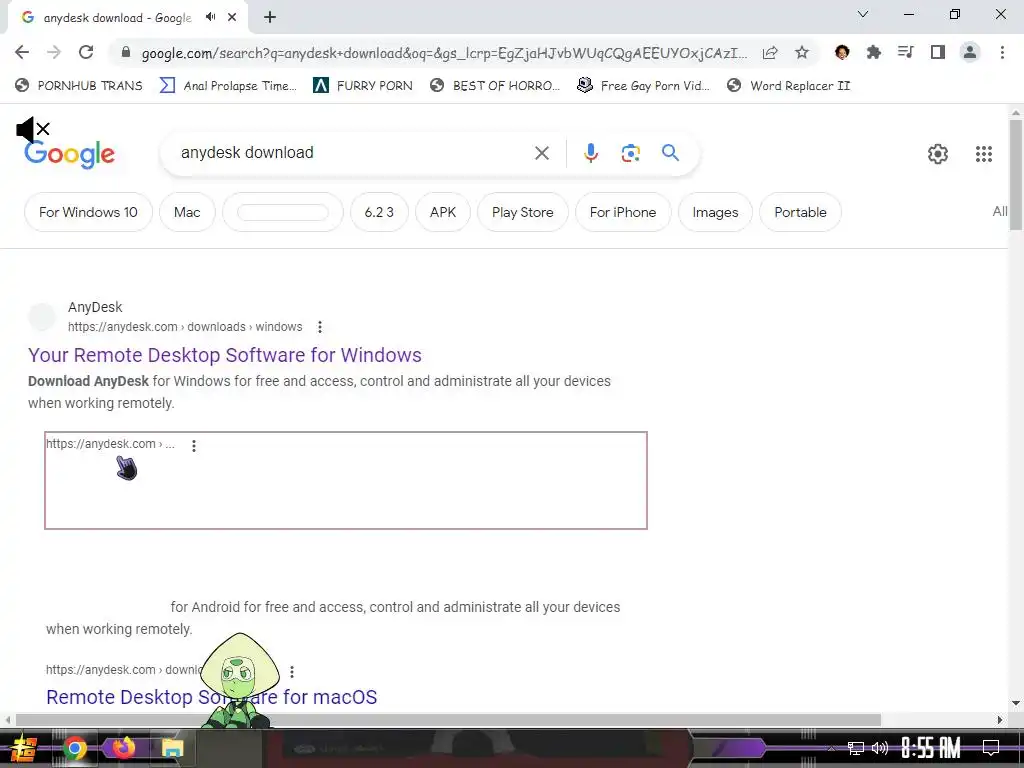Click into the anydesk download search box

(x=353, y=153)
